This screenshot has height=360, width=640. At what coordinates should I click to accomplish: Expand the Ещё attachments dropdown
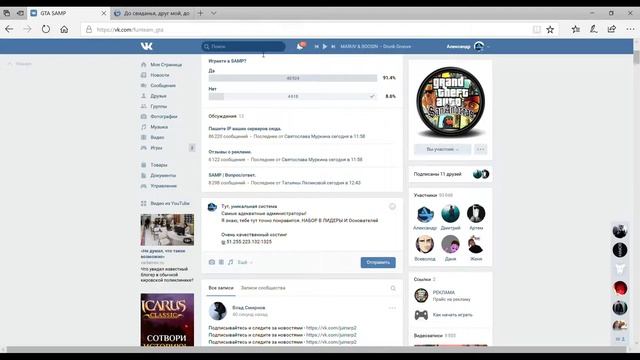245,262
